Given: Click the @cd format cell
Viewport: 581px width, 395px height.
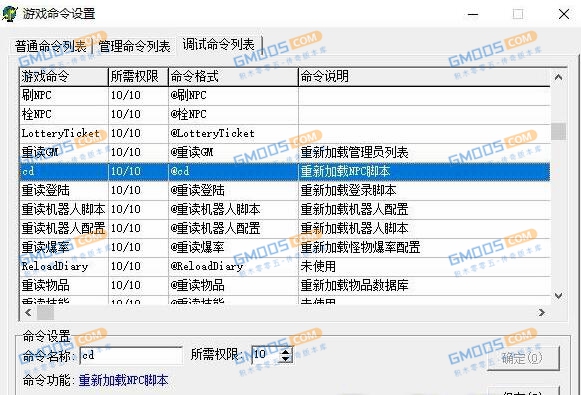Looking at the screenshot, I should [233, 172].
